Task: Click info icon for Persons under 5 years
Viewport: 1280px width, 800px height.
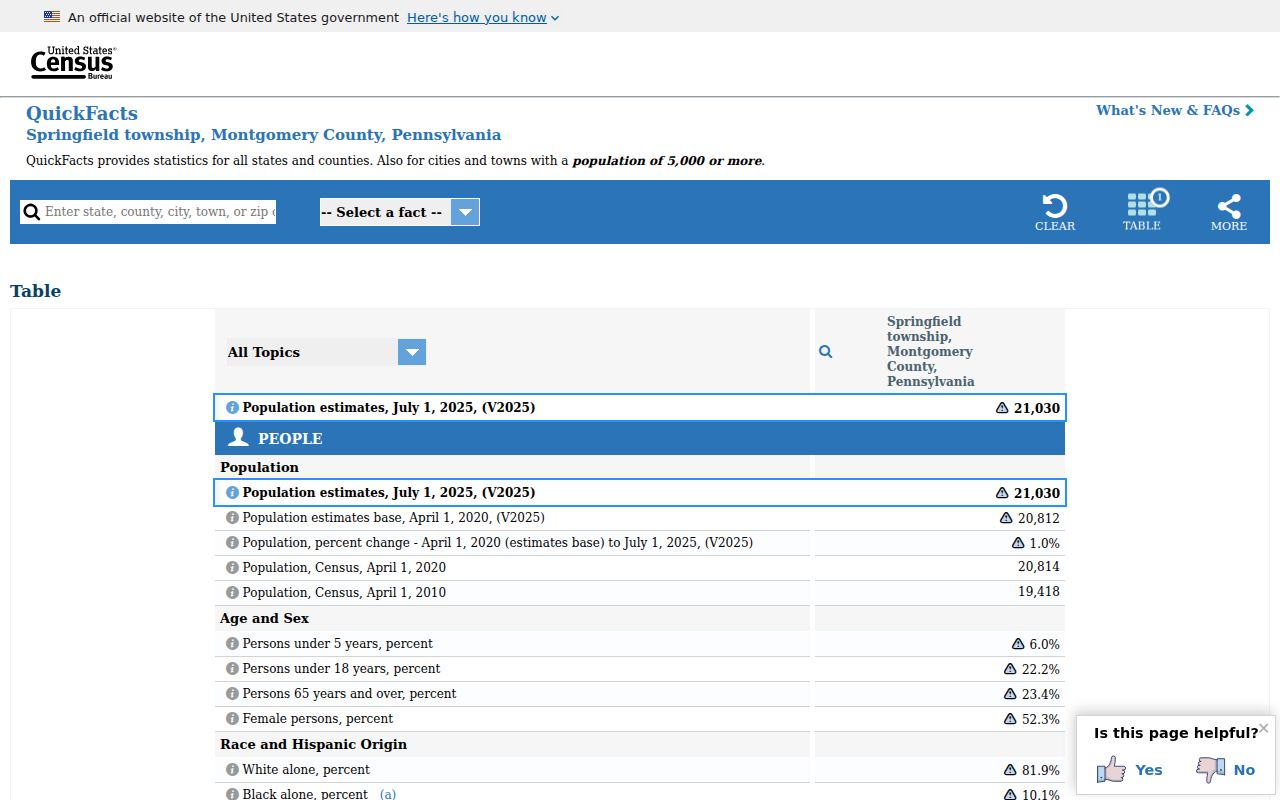Action: pyautogui.click(x=232, y=644)
